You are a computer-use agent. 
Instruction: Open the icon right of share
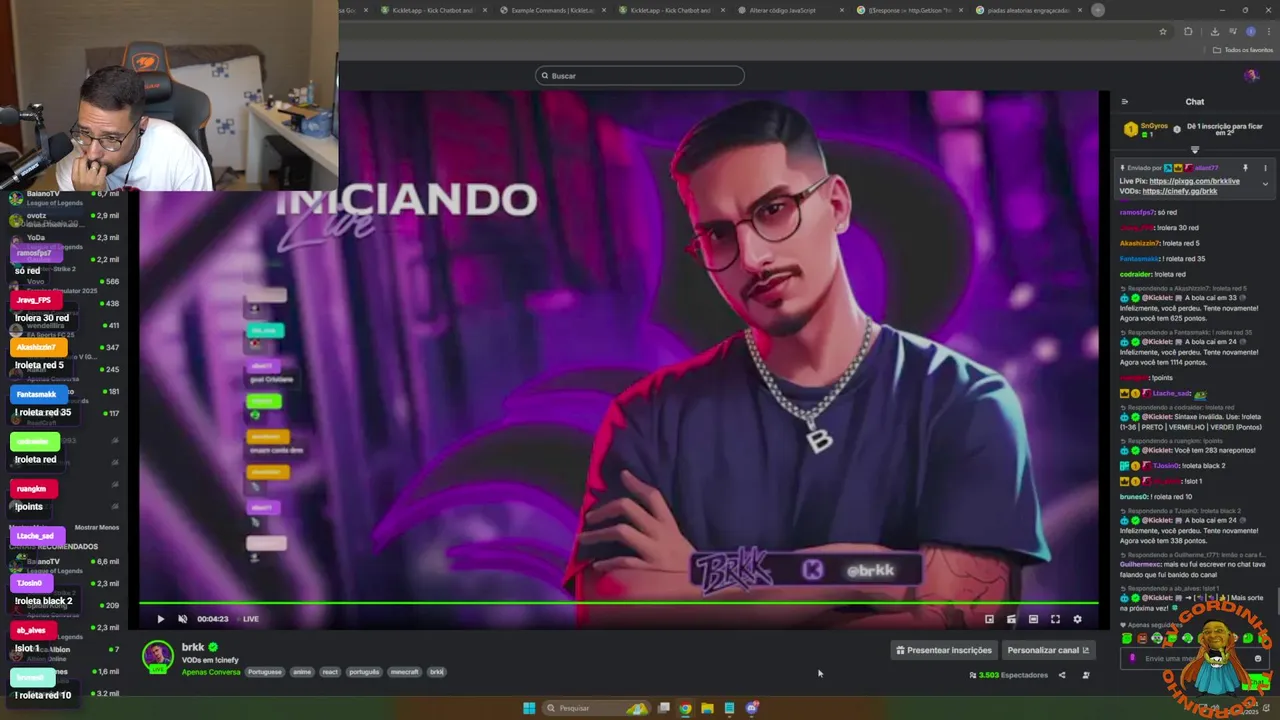point(1086,675)
